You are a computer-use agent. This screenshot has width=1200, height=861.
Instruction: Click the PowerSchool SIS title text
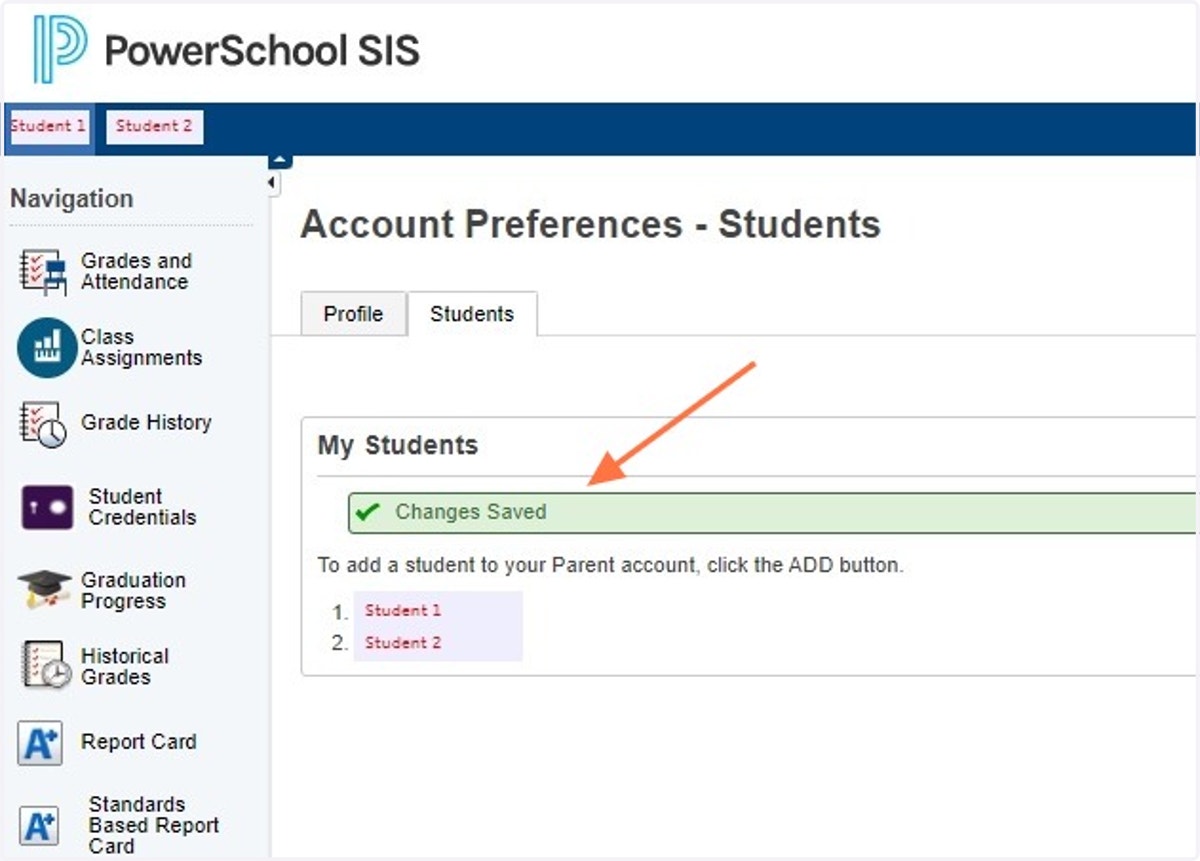pyautogui.click(x=262, y=50)
